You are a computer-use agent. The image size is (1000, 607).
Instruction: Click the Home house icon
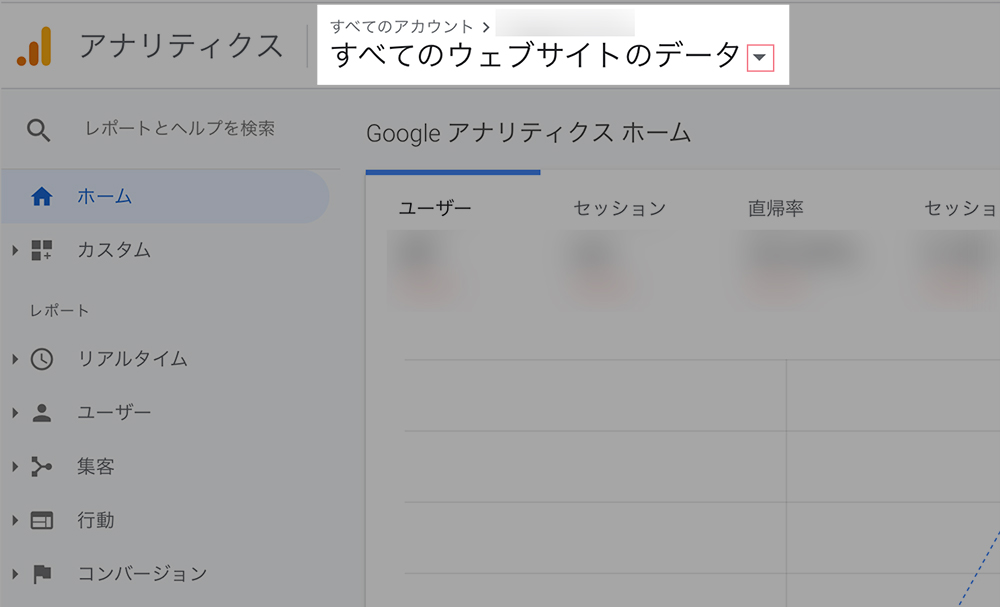41,196
